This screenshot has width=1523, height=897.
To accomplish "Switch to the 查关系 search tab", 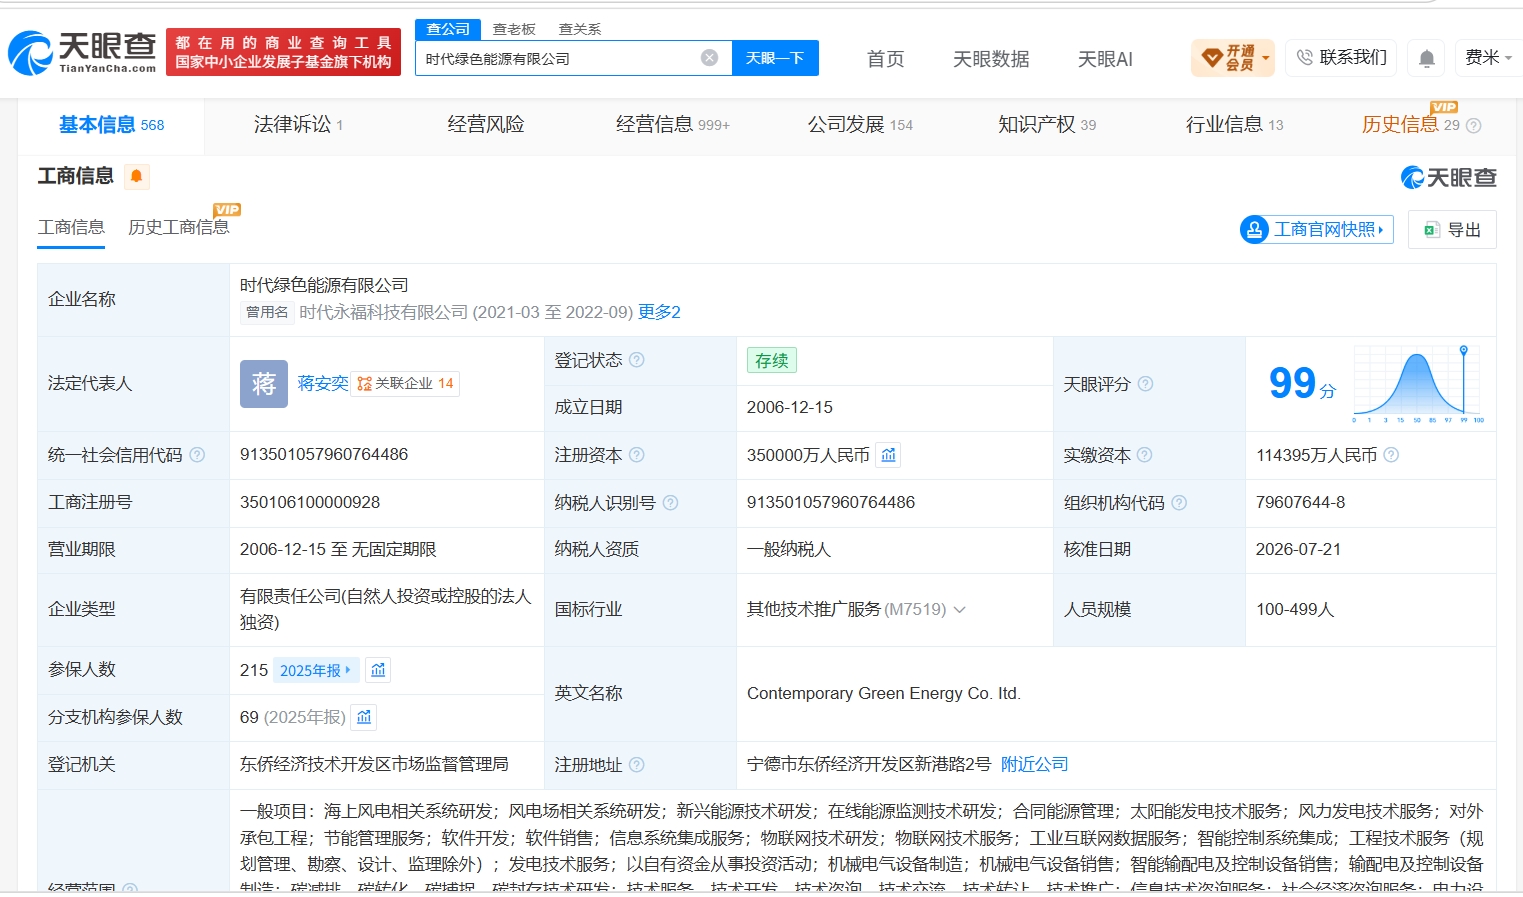I will (x=580, y=29).
